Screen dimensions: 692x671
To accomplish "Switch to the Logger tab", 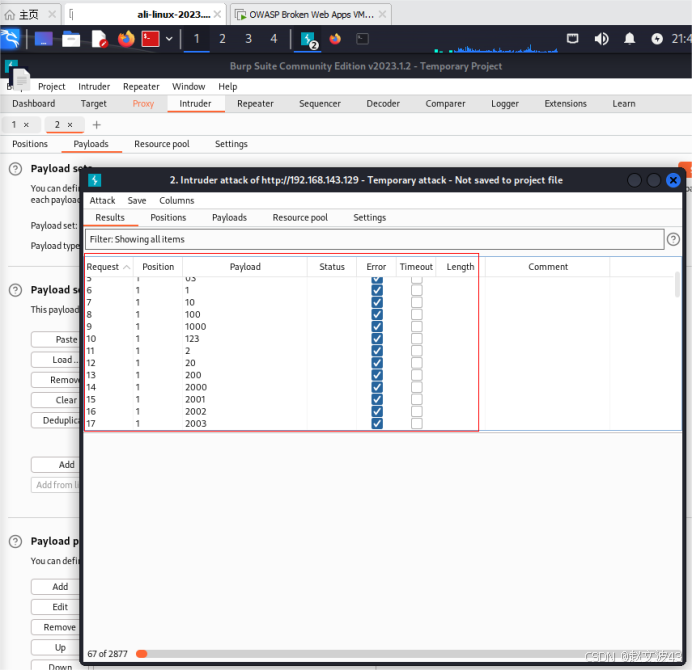I will (505, 104).
